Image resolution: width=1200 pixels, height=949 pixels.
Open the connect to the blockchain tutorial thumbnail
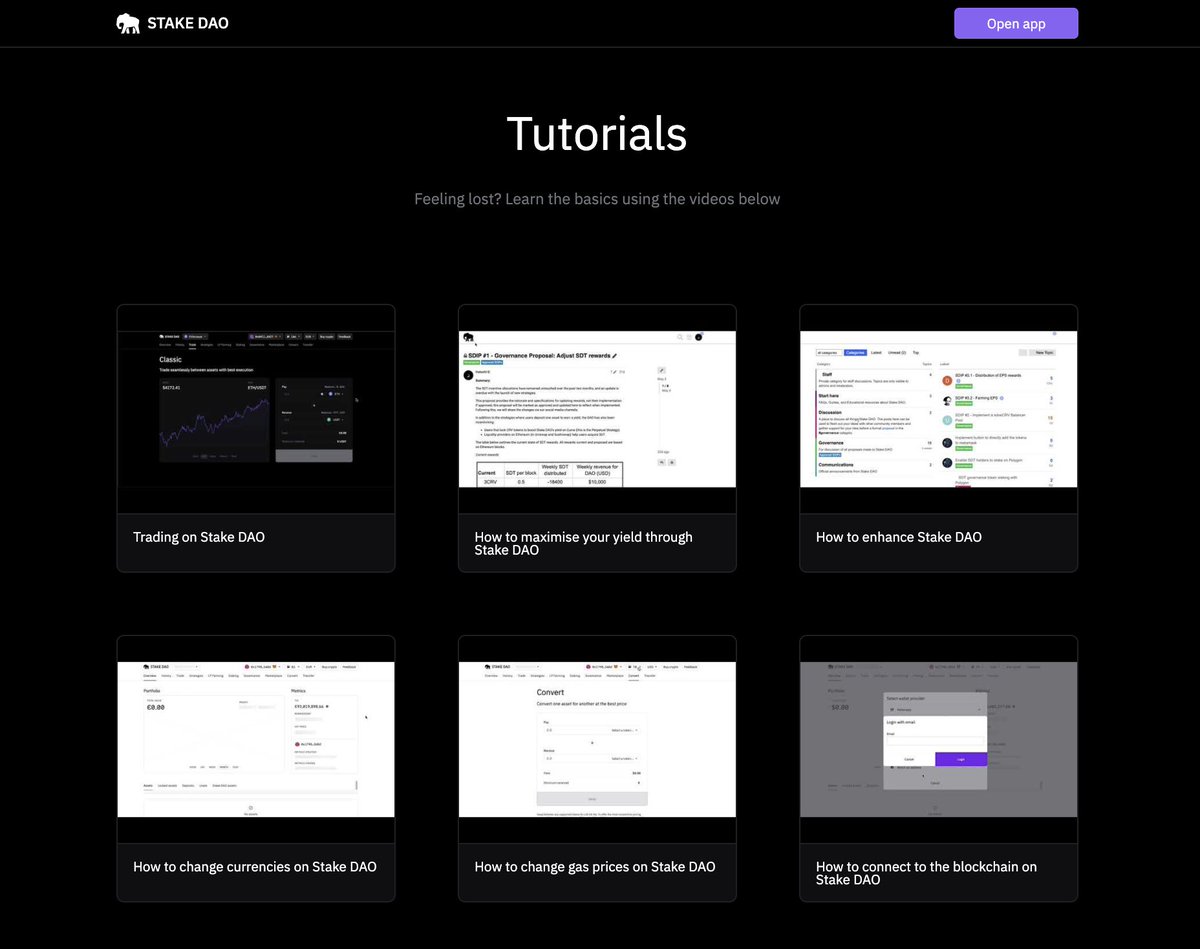pos(939,739)
